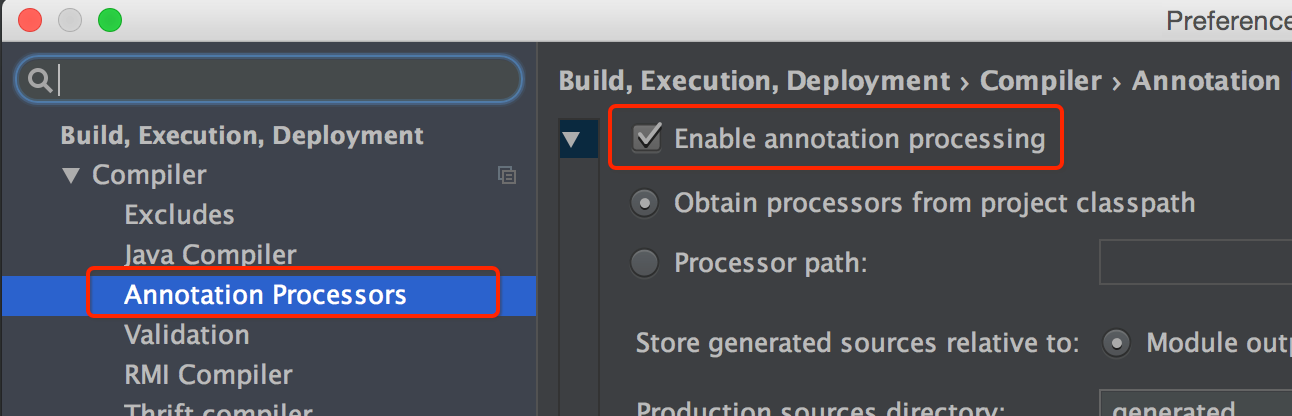Viewport: 1292px width, 416px height.
Task: Open the Excludes settings page
Action: pyautogui.click(x=179, y=215)
